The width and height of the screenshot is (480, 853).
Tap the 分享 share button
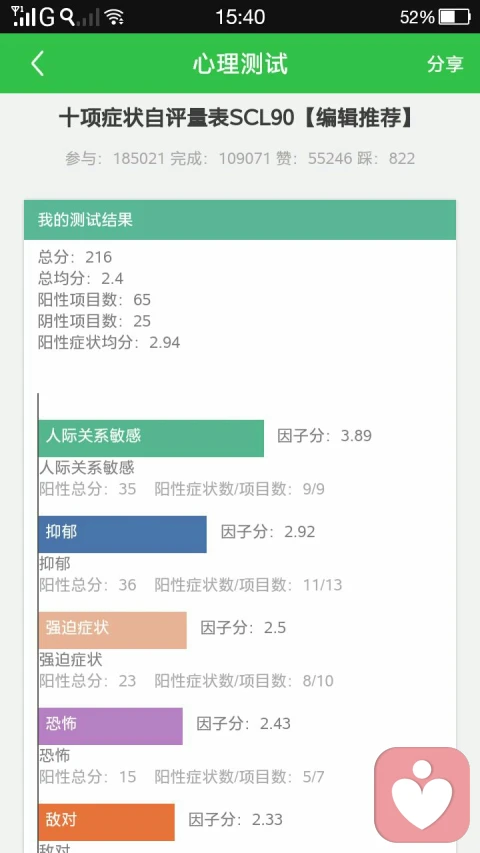445,64
